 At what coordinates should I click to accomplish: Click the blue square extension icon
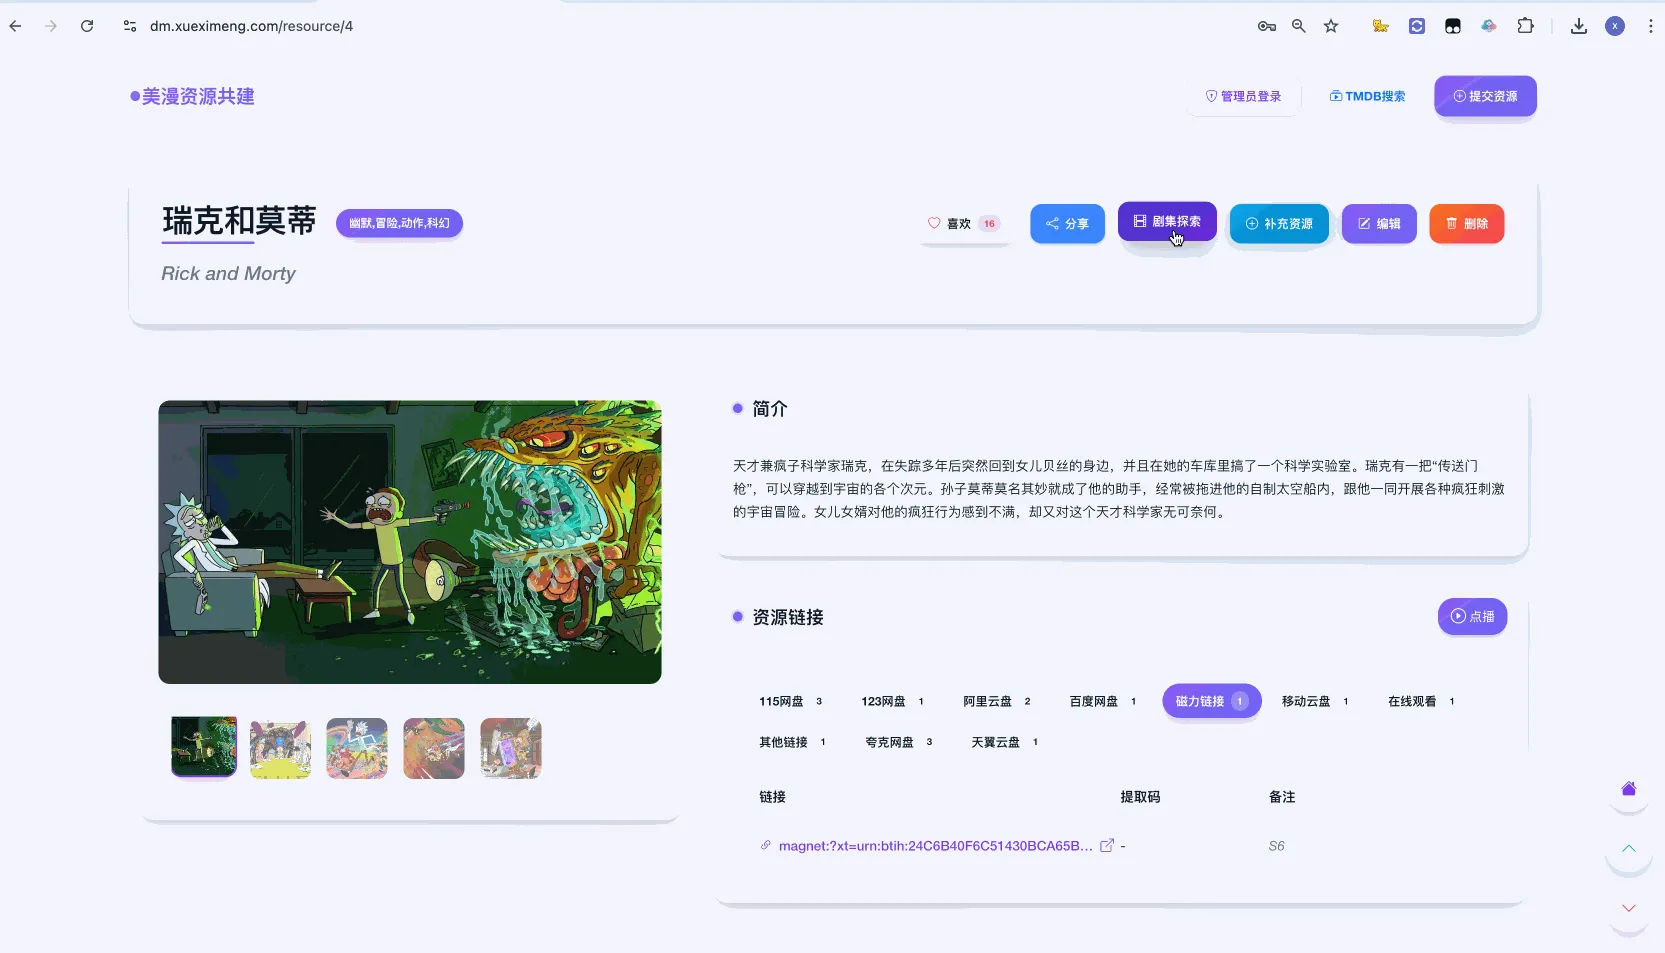pos(1417,26)
